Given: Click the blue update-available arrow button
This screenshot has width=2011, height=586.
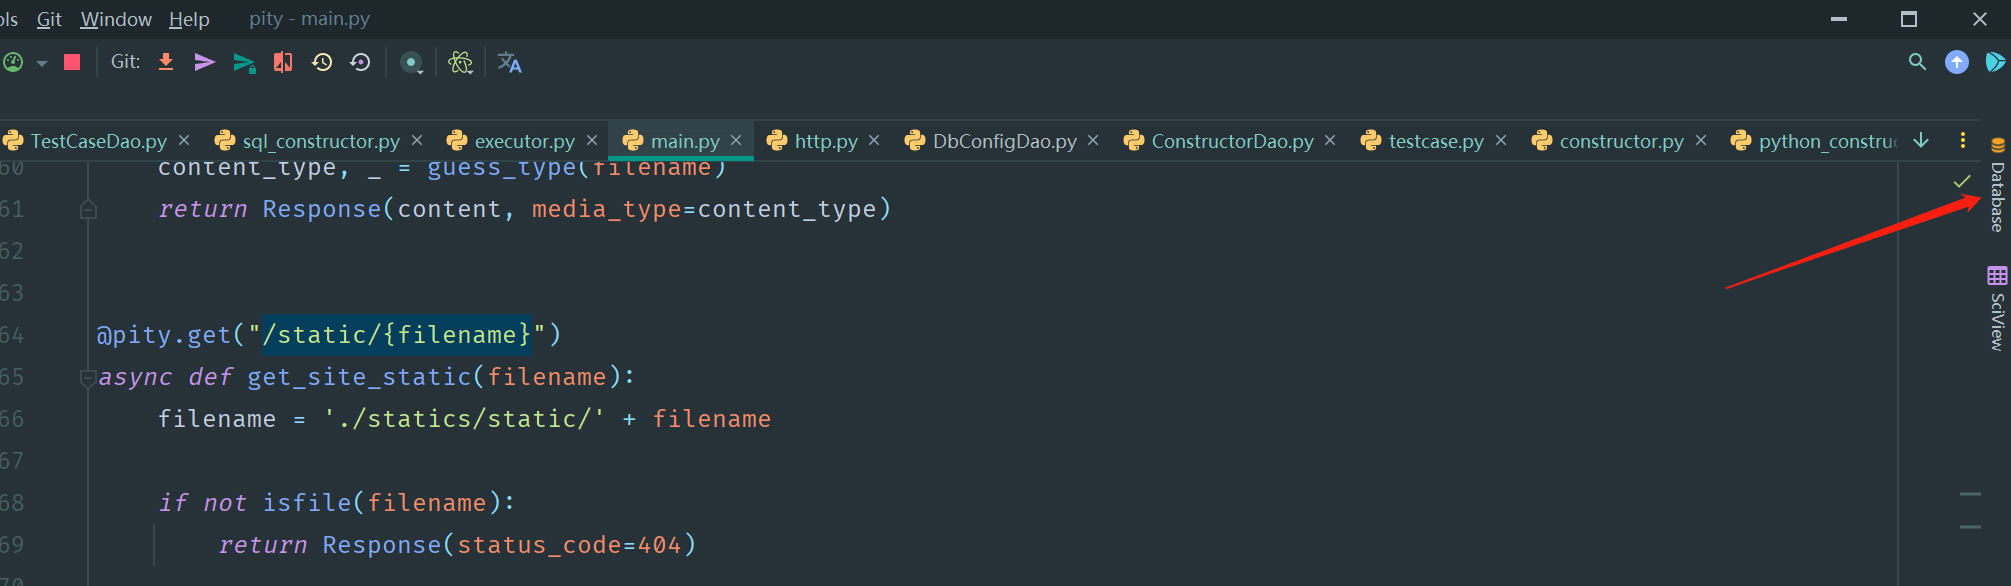Looking at the screenshot, I should point(1957,62).
